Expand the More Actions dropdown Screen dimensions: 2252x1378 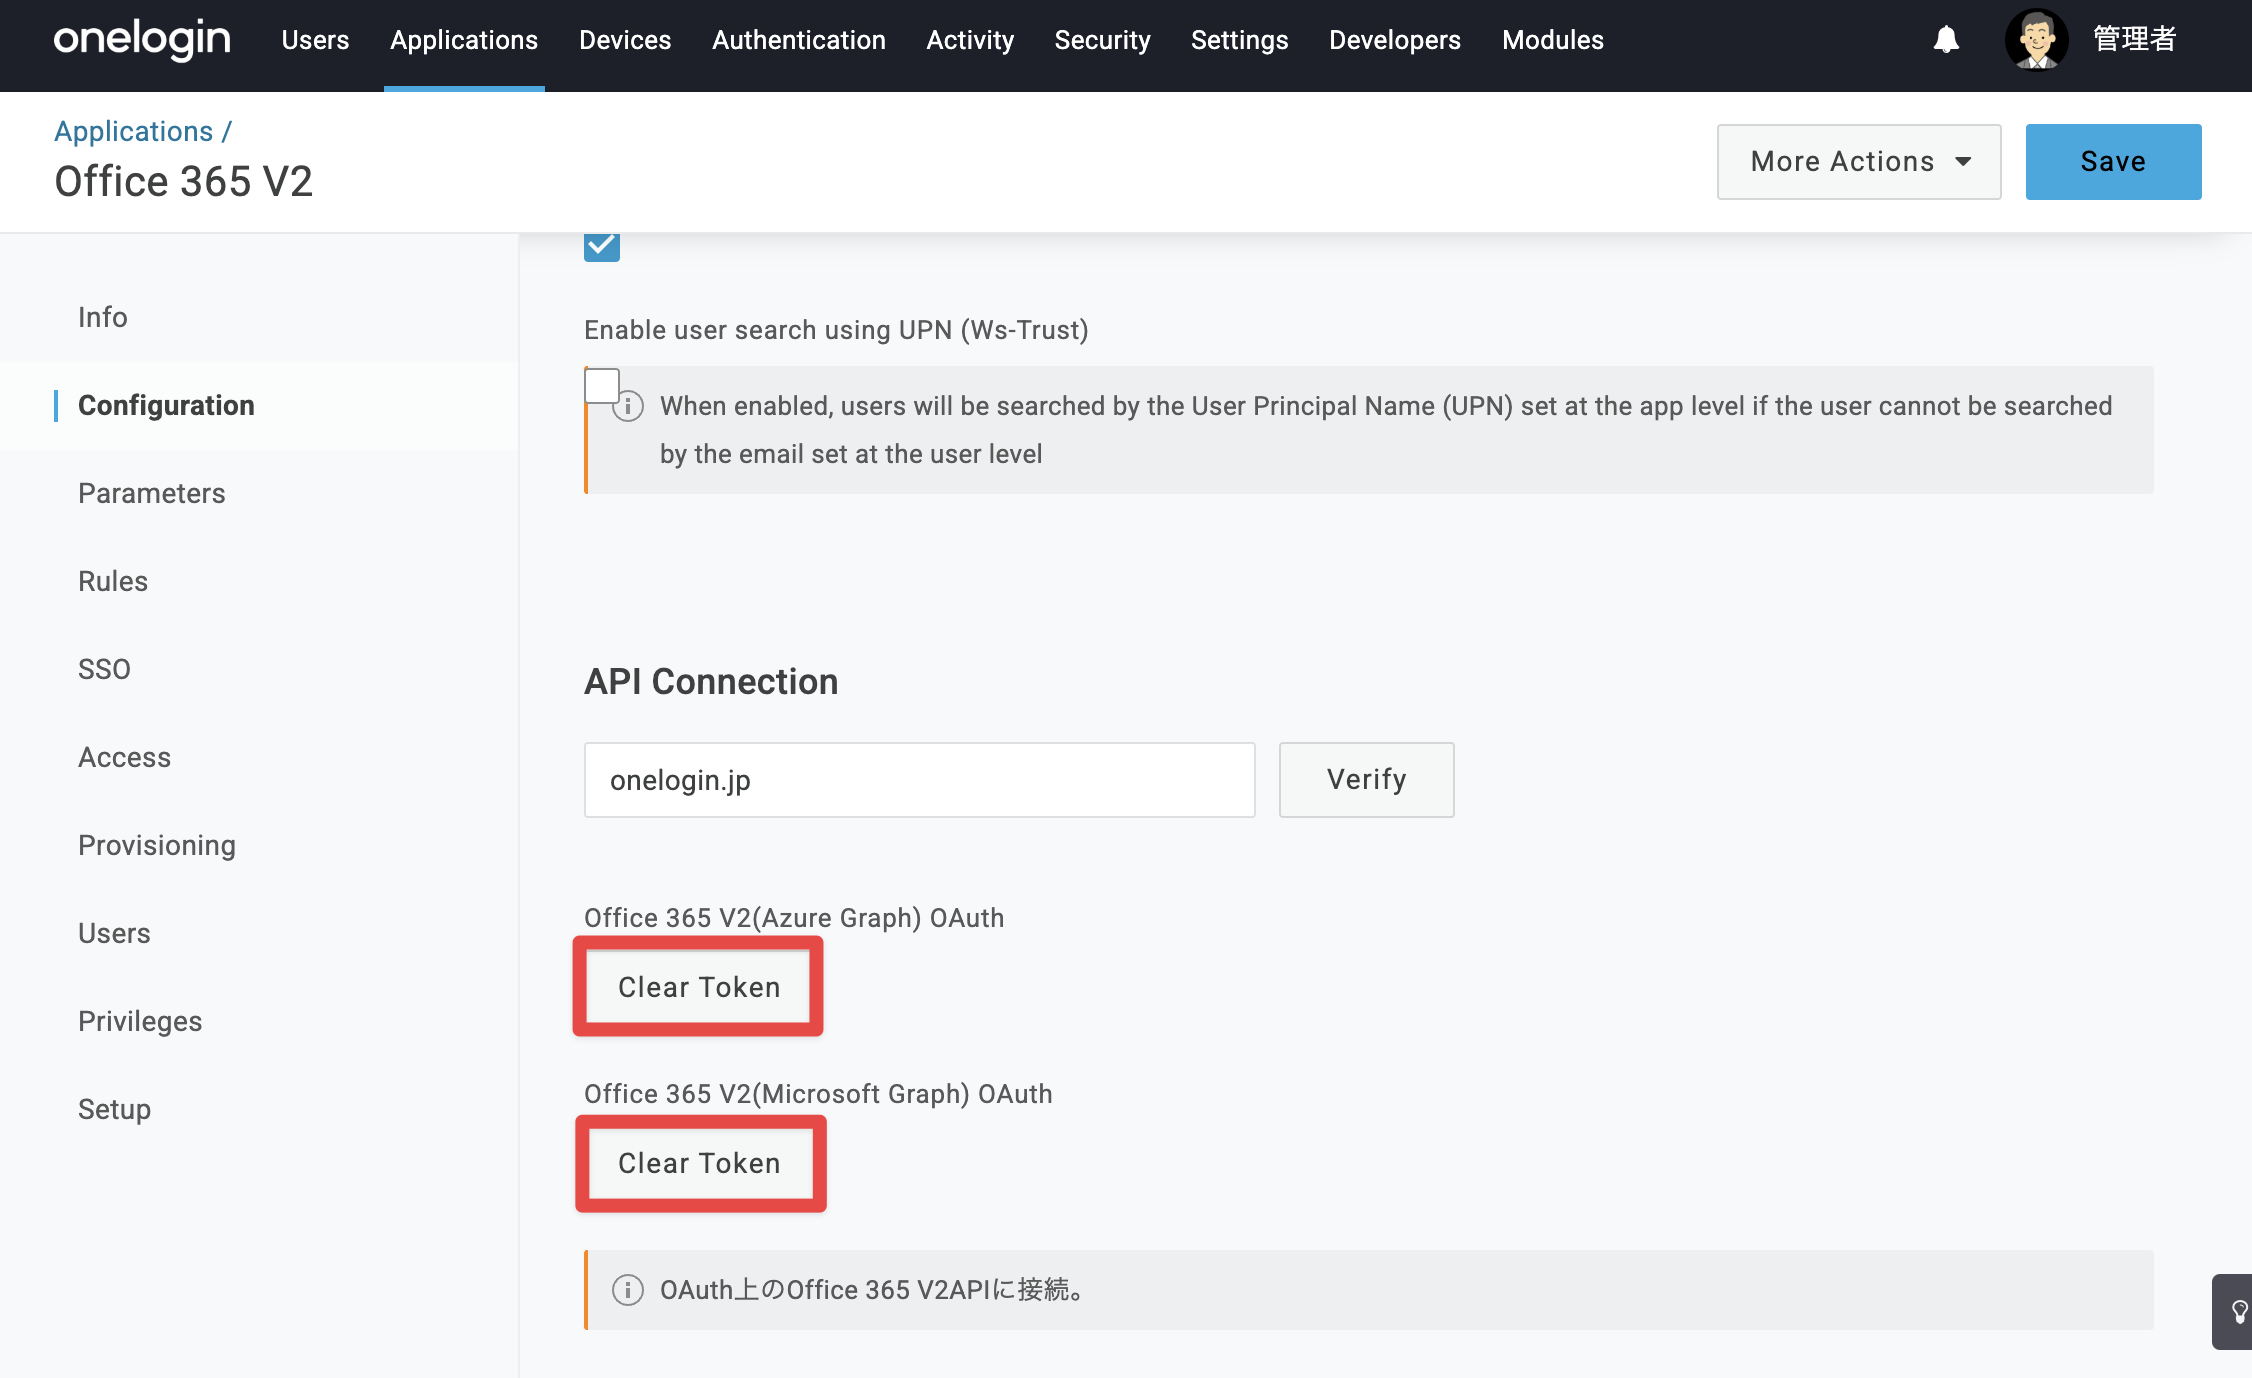[1859, 162]
